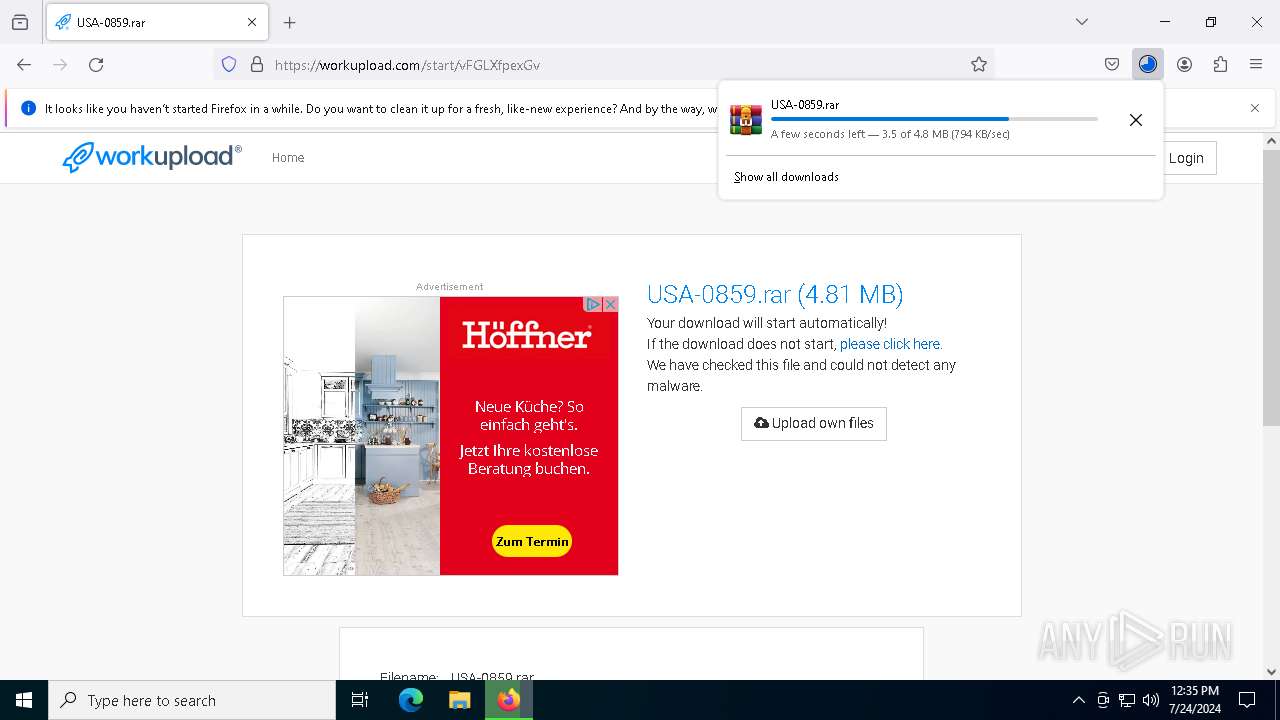Open network status tray icon
Viewport: 1280px width, 720px height.
pyautogui.click(x=1127, y=700)
